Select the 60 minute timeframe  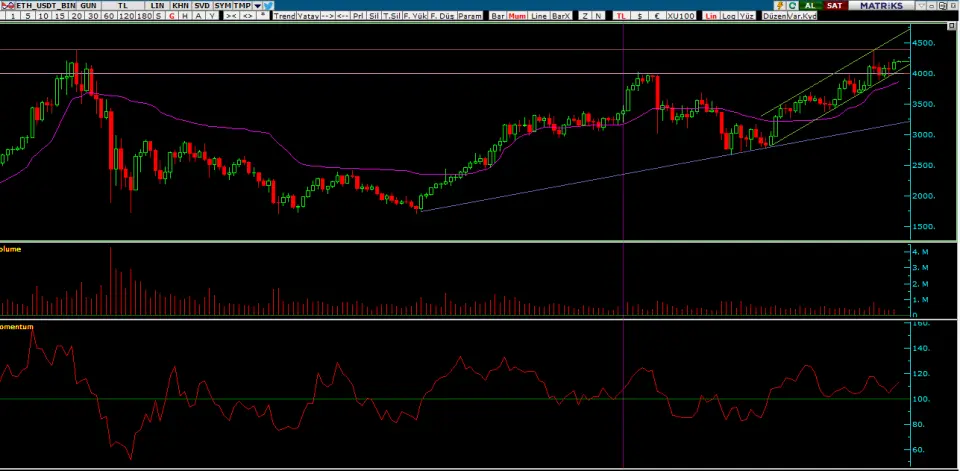[108, 17]
